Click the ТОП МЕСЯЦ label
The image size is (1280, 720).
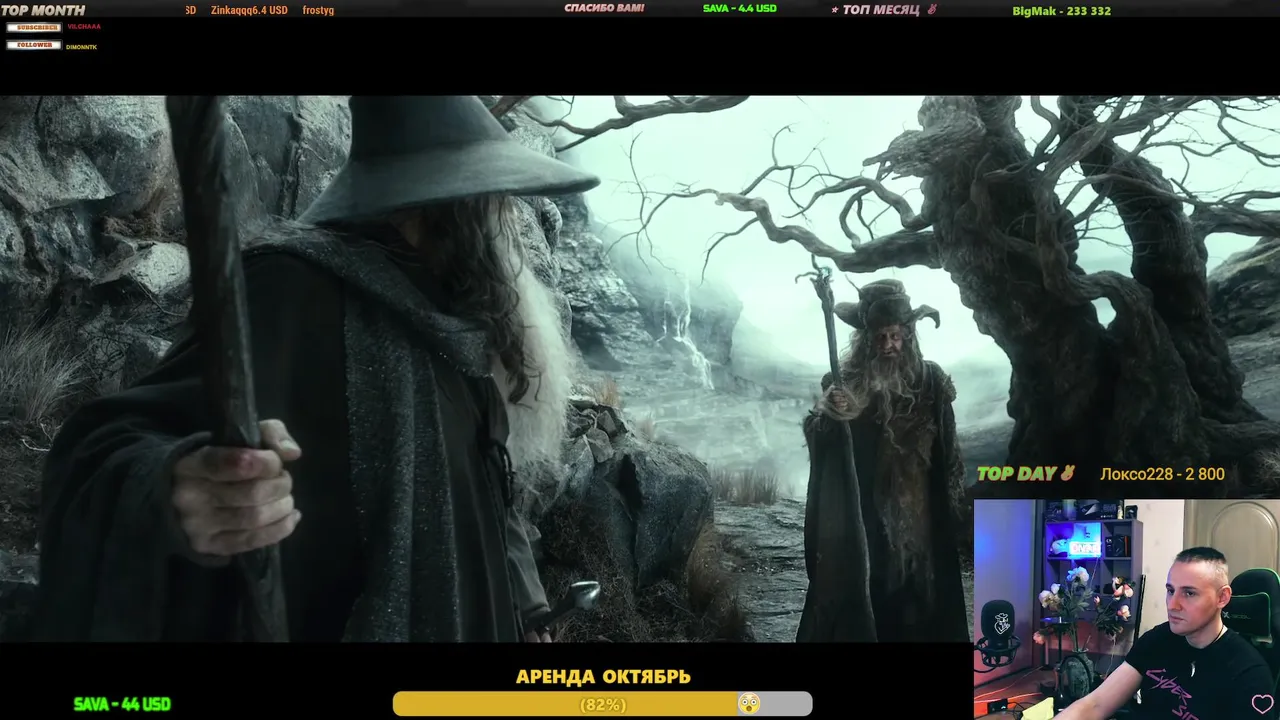881,10
